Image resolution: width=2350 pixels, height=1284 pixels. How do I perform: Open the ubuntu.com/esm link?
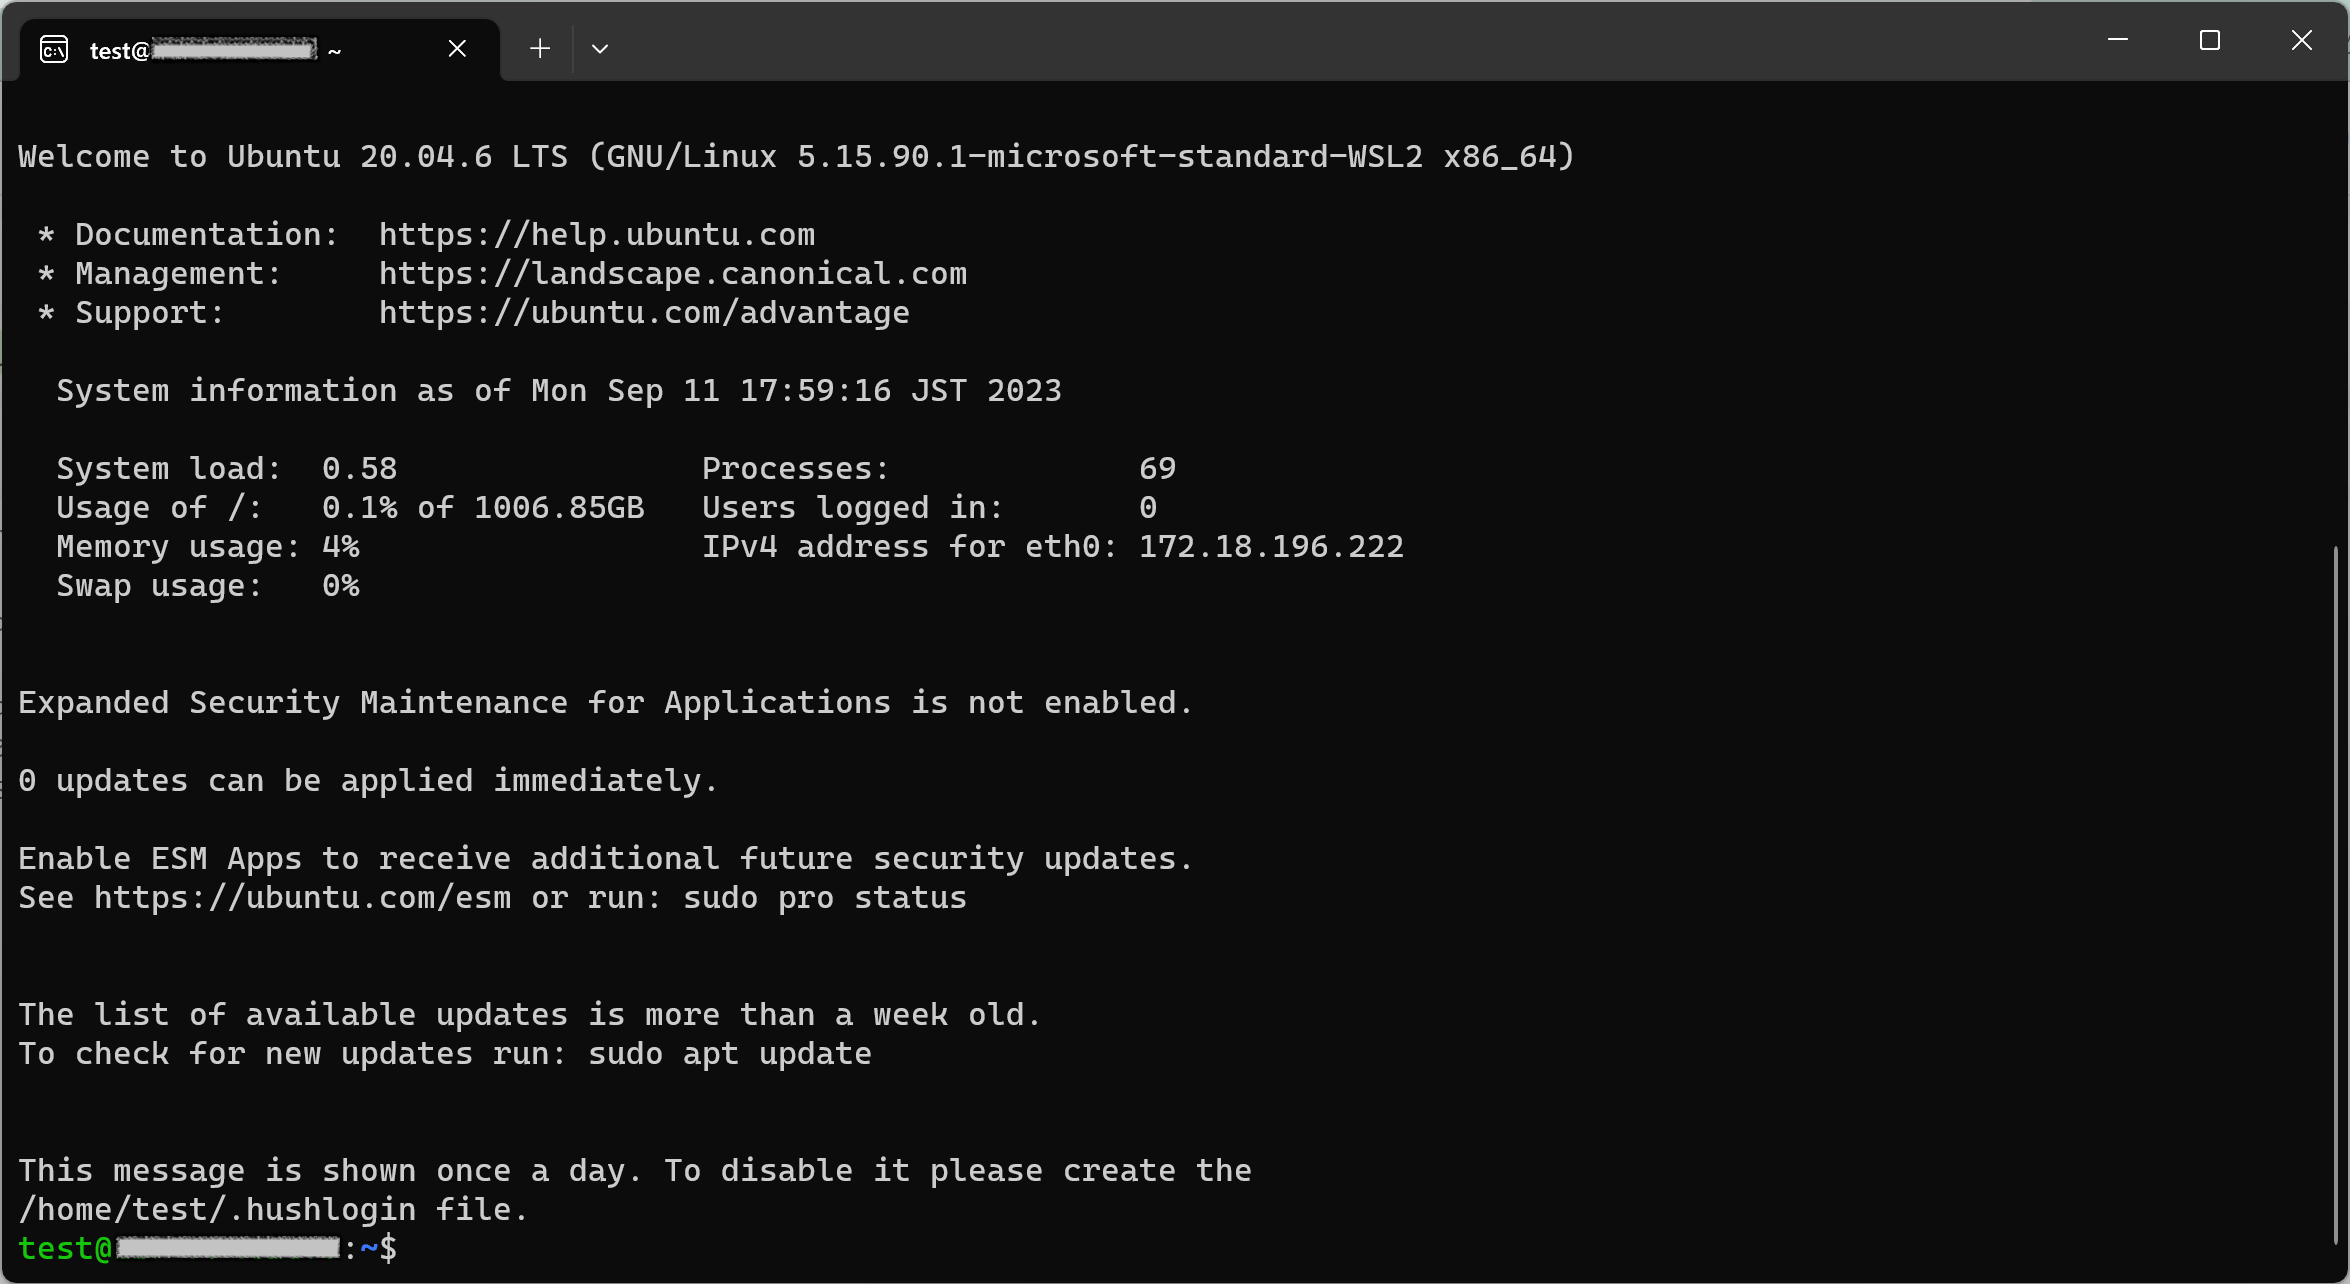click(x=300, y=898)
